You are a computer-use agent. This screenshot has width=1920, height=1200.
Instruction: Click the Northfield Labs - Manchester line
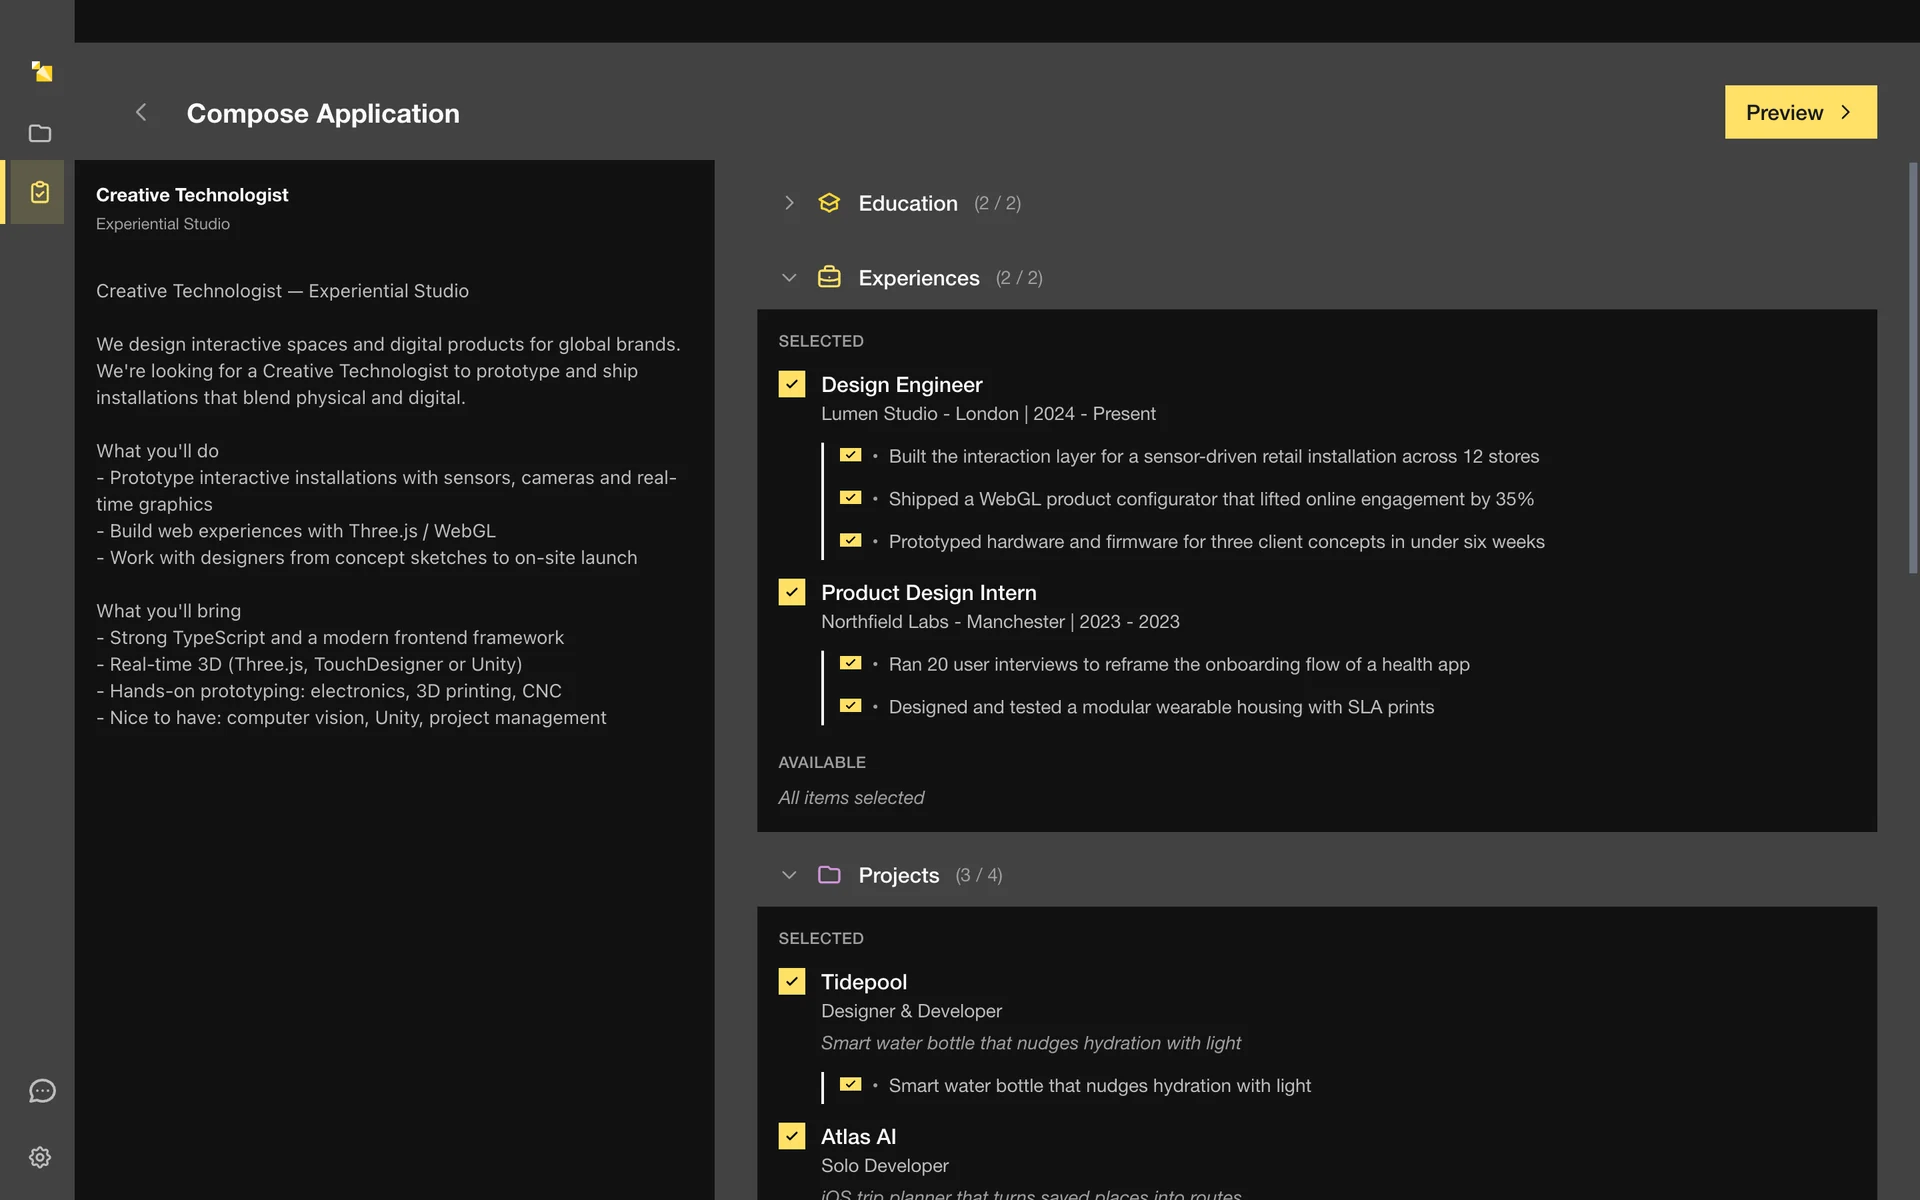pyautogui.click(x=1000, y=622)
